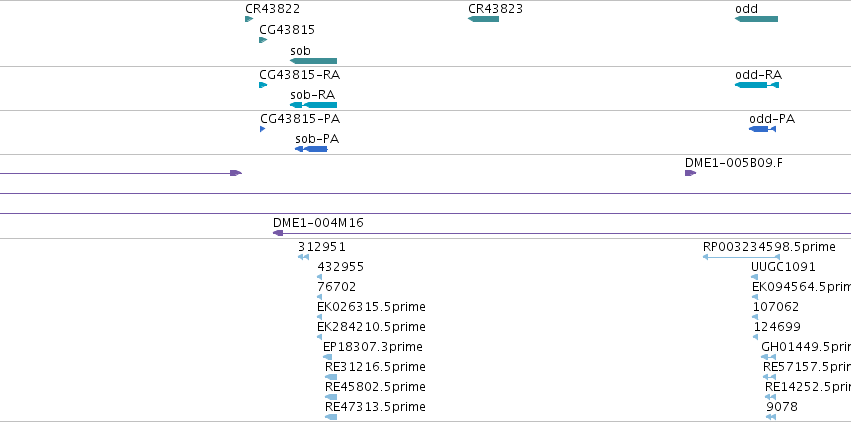Screen dimensions: 851x422
Task: Click the RE31216.5prime EST glyph
Action: [x=331, y=377]
